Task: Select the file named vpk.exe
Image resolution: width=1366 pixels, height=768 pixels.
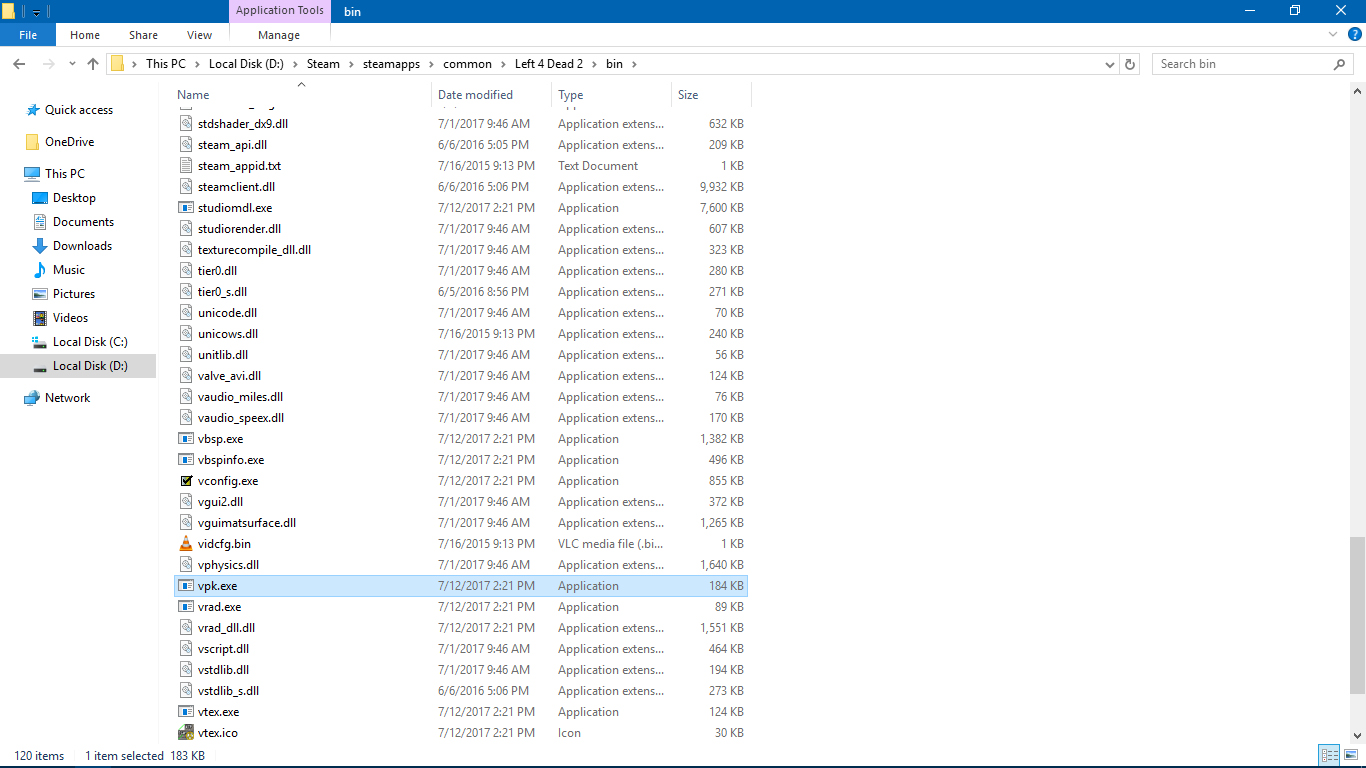Action: (x=461, y=586)
